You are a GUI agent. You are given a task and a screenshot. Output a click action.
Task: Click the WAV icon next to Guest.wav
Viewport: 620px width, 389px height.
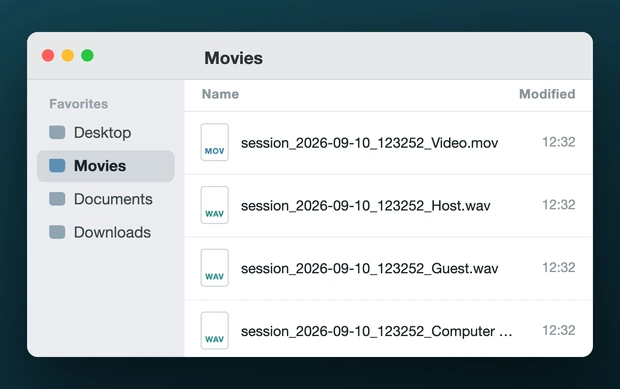[x=215, y=268]
